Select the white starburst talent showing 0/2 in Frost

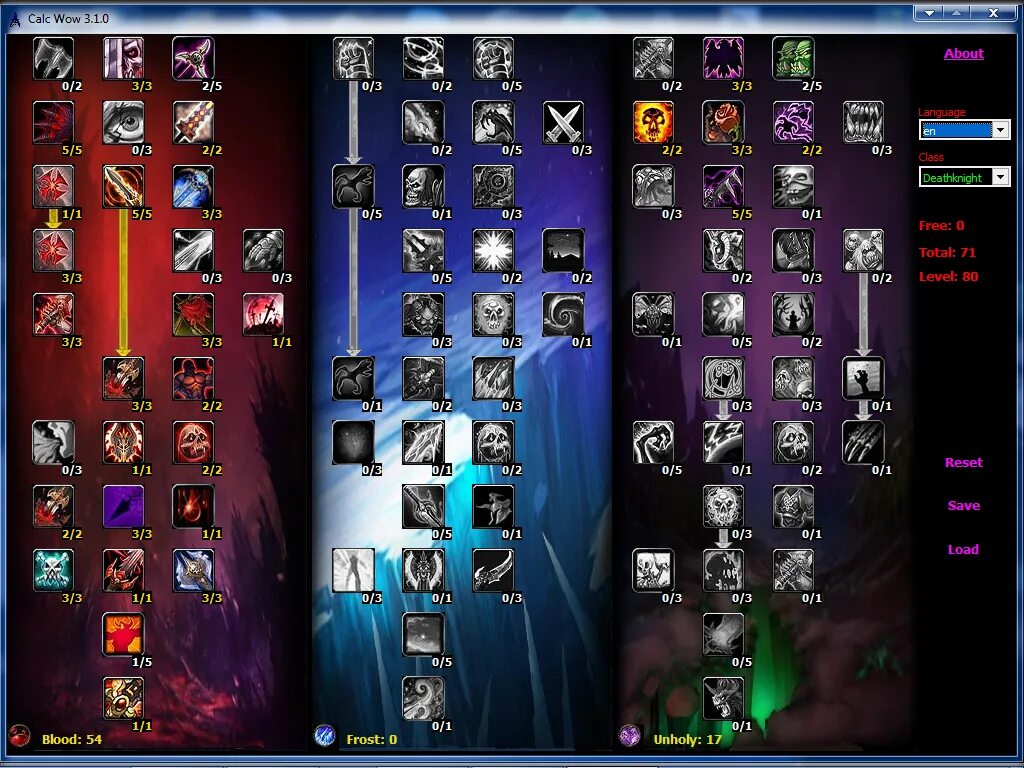coord(493,250)
